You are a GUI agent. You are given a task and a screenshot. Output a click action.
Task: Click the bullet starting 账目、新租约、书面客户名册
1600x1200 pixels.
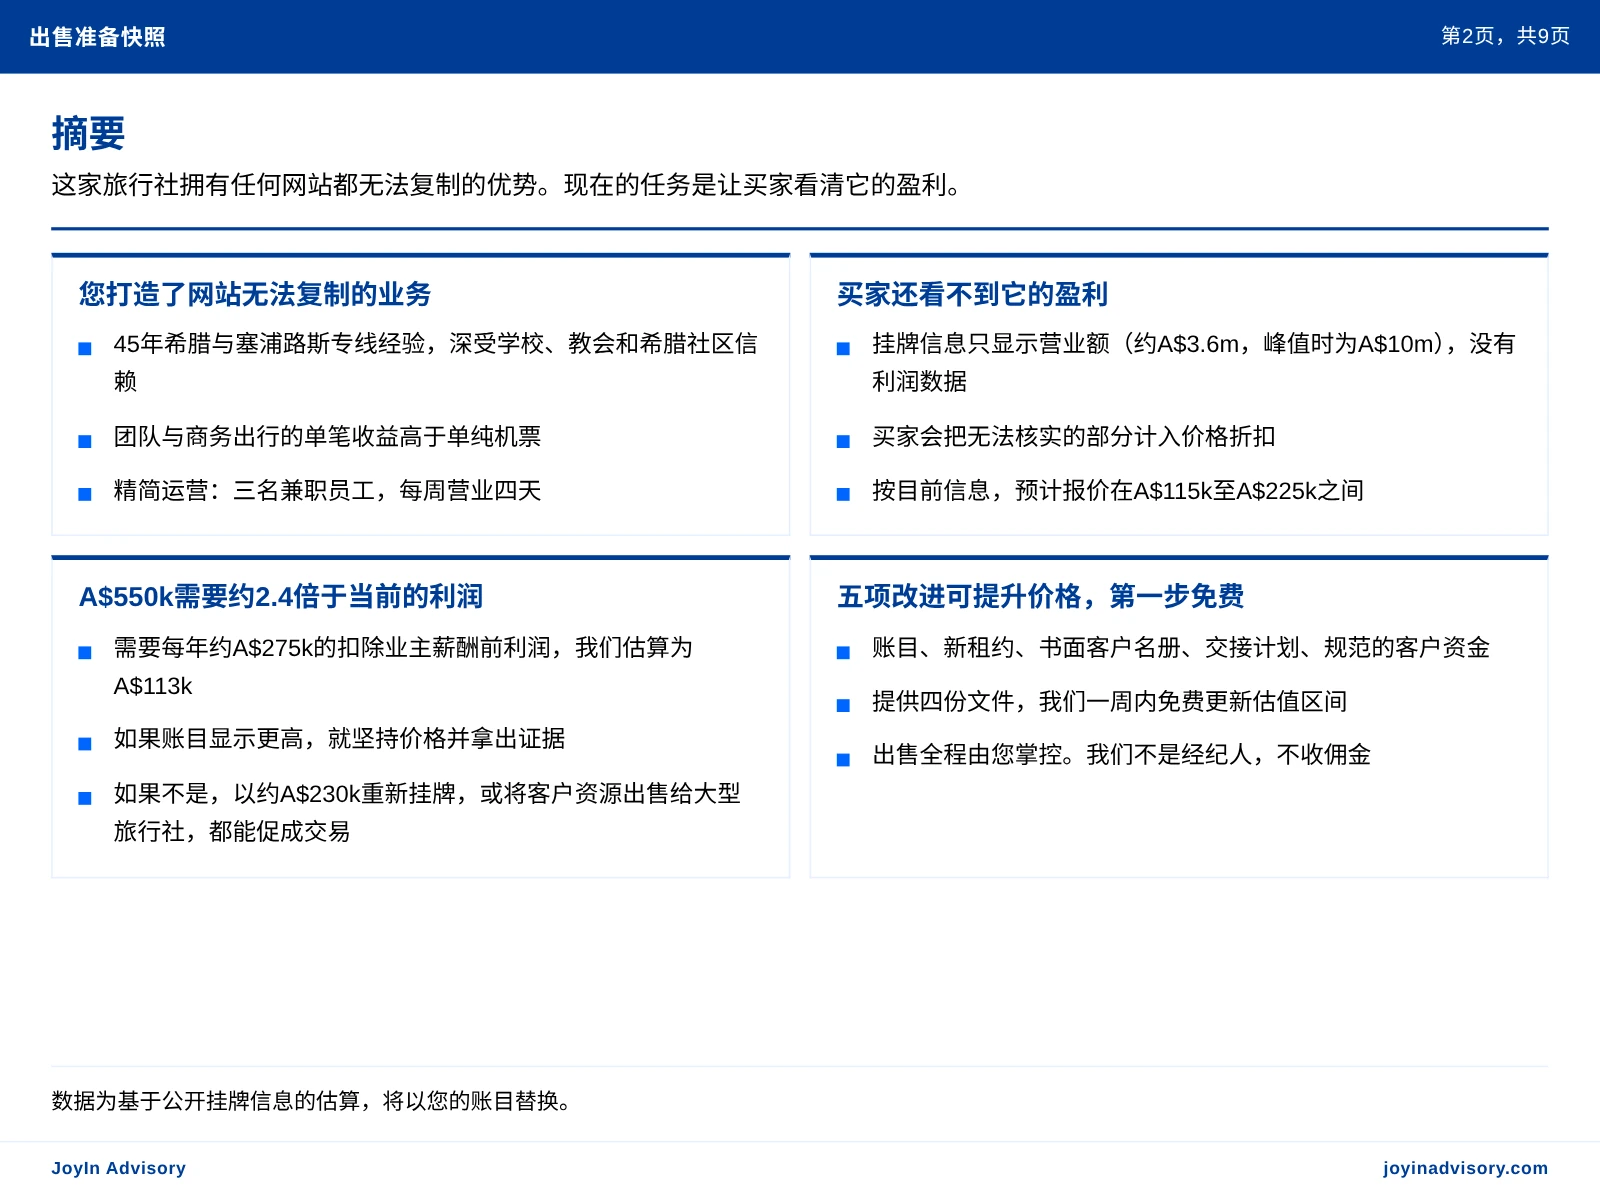point(1180,647)
